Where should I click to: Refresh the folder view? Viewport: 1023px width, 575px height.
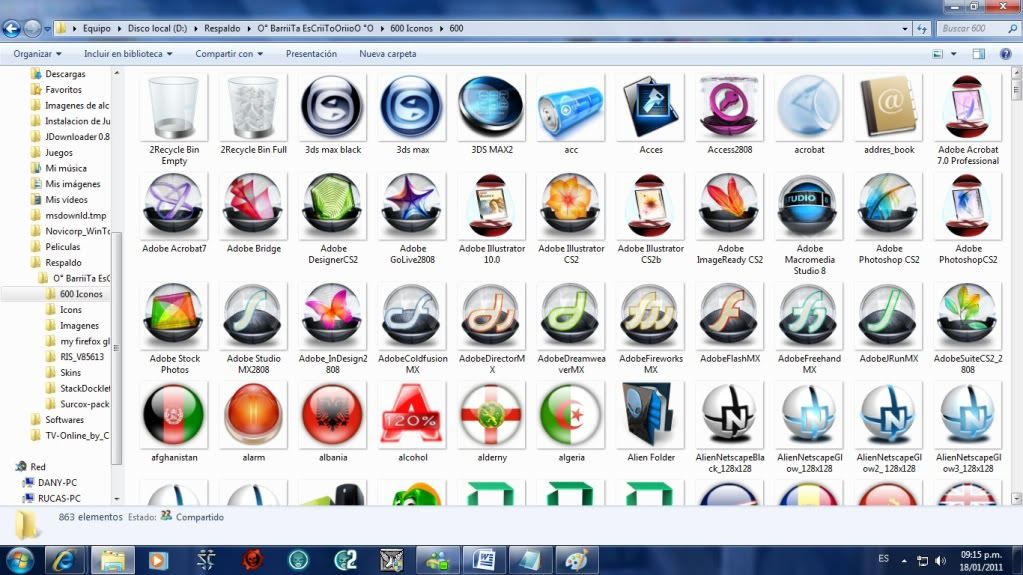coord(922,29)
